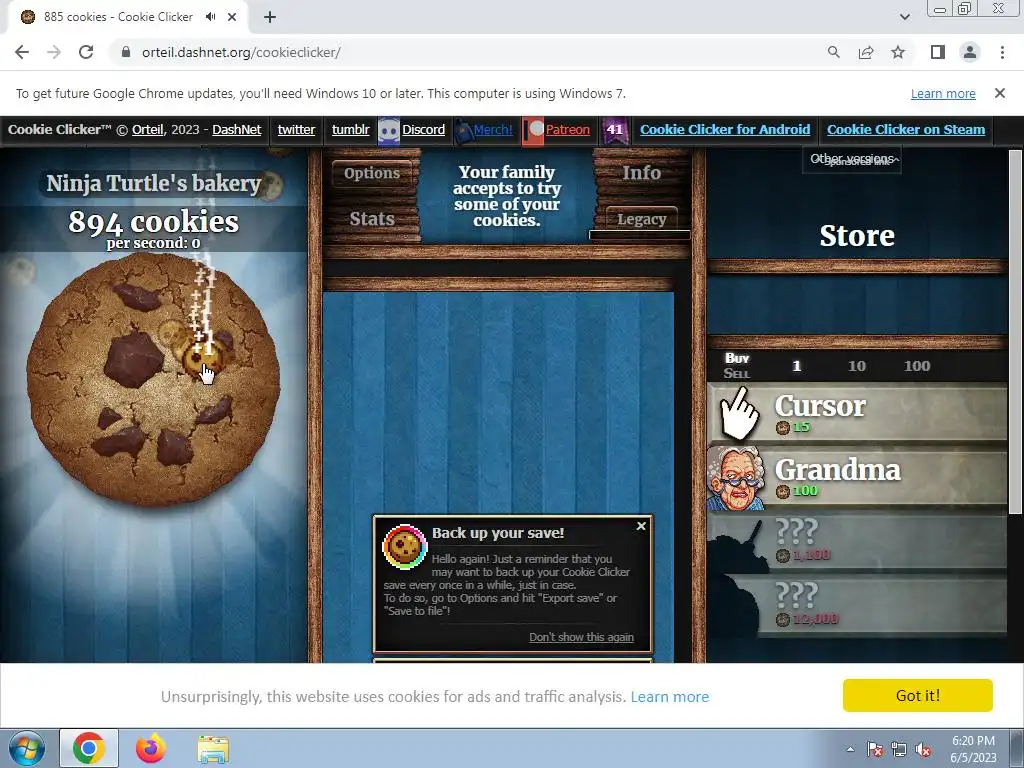1024x768 pixels.
Task: Open File Explorer from the taskbar
Action: (214, 749)
